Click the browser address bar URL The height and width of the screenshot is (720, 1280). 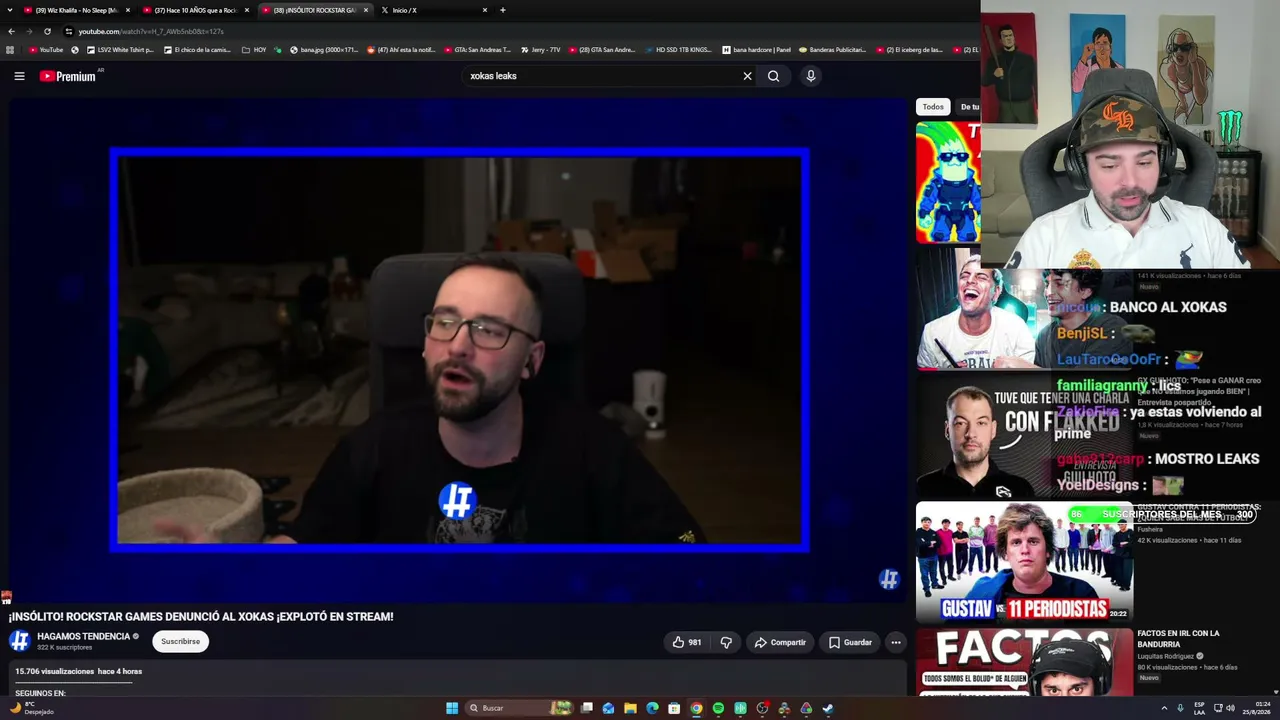tap(151, 31)
